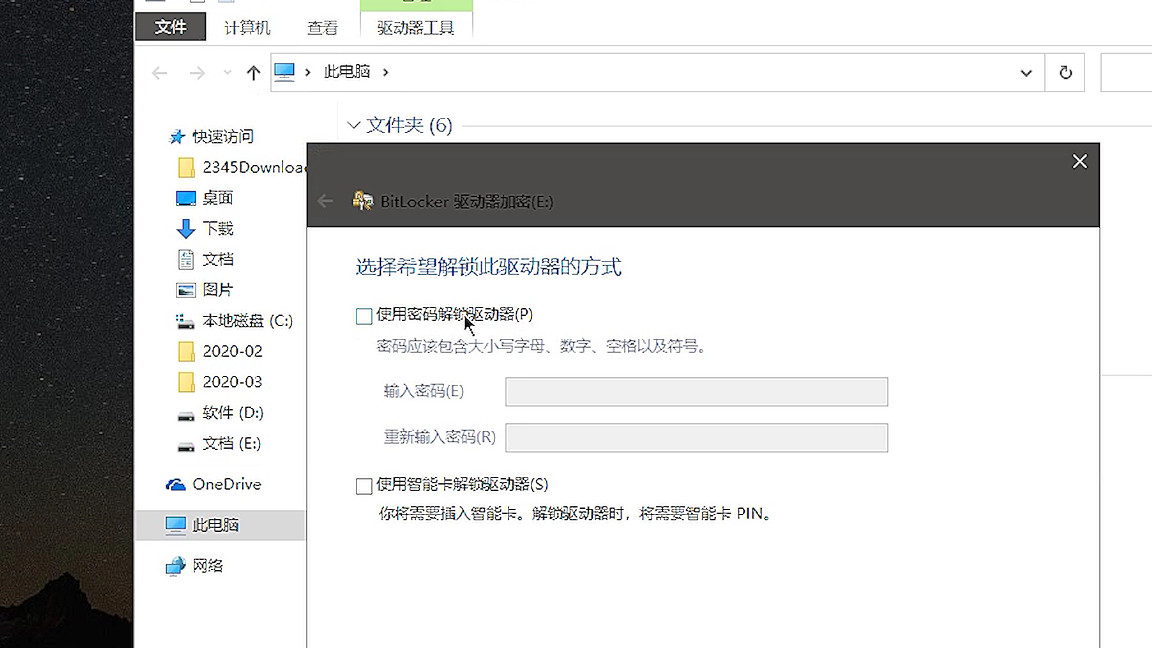
Task: Click the OneDrive cloud icon
Action: tap(176, 485)
